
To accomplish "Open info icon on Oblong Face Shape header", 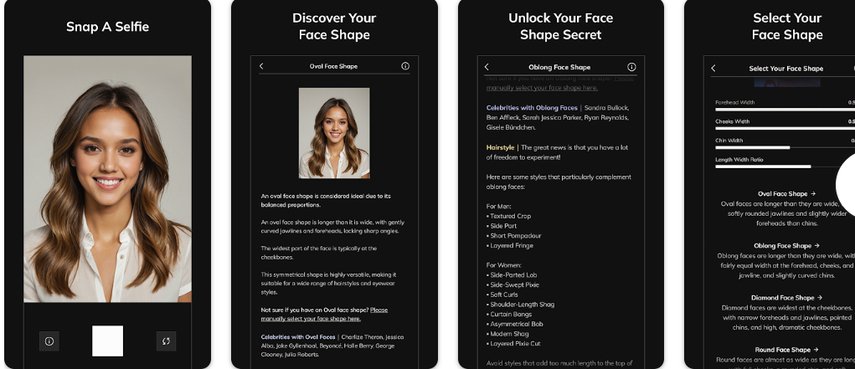I will click(x=631, y=67).
